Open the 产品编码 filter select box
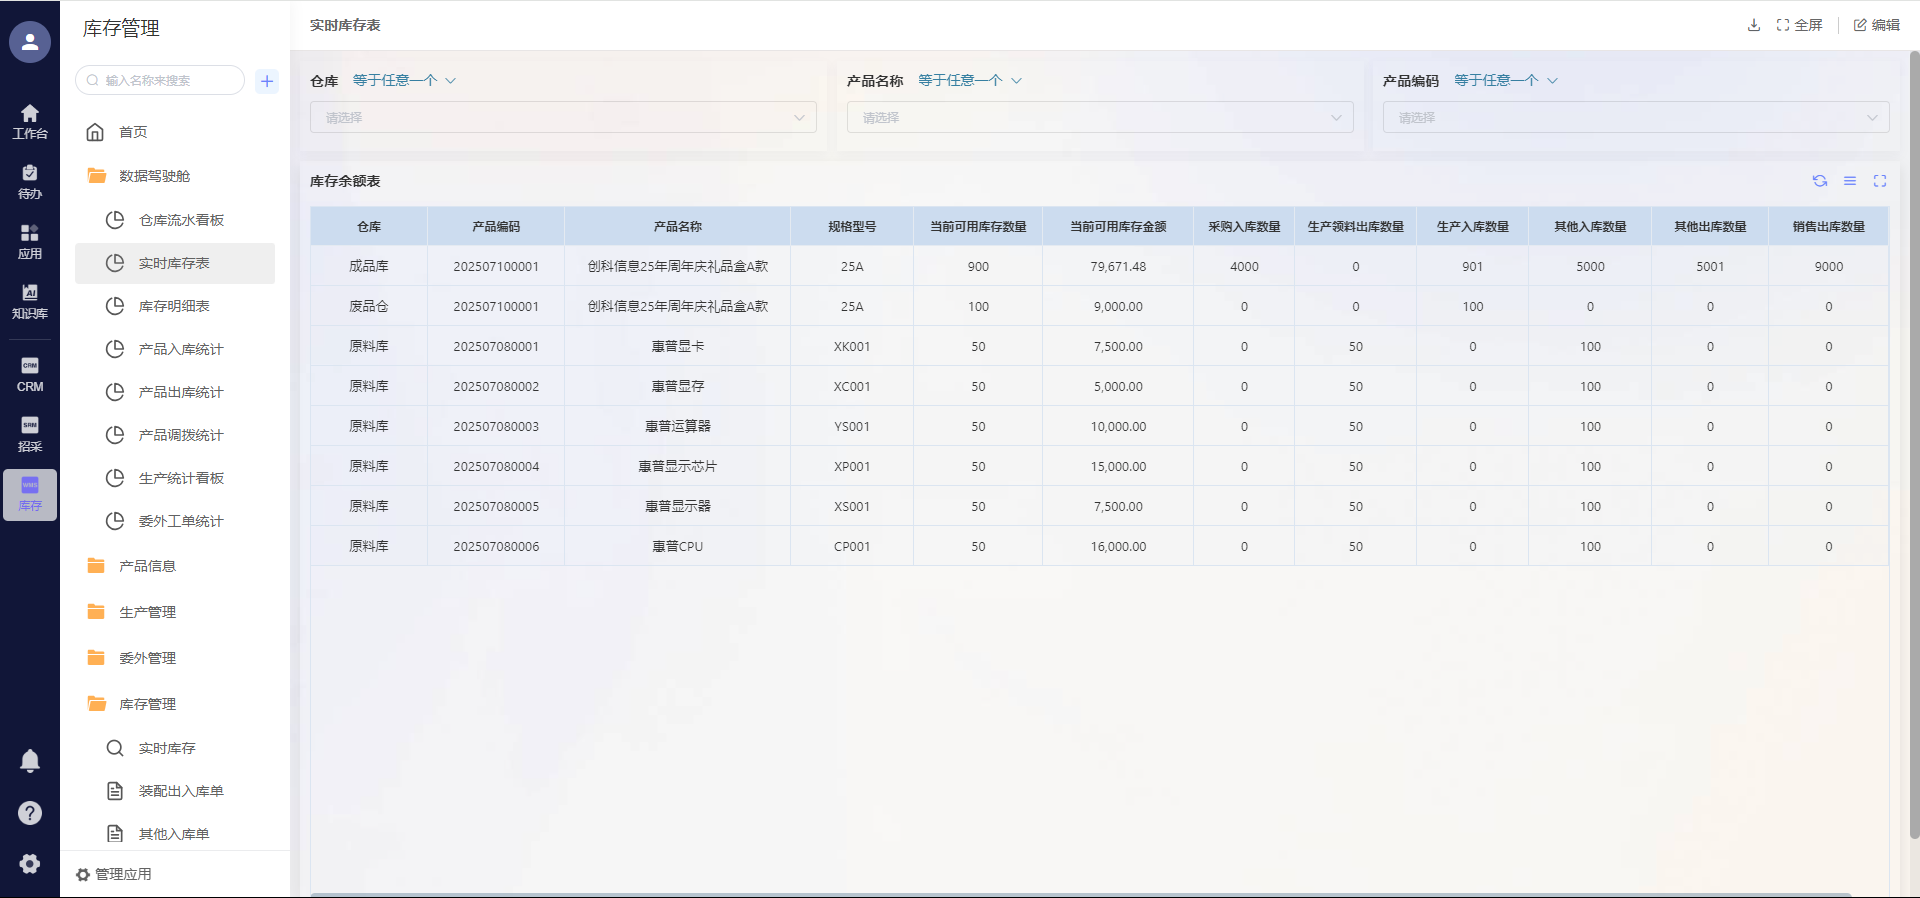The height and width of the screenshot is (898, 1920). coord(1635,117)
